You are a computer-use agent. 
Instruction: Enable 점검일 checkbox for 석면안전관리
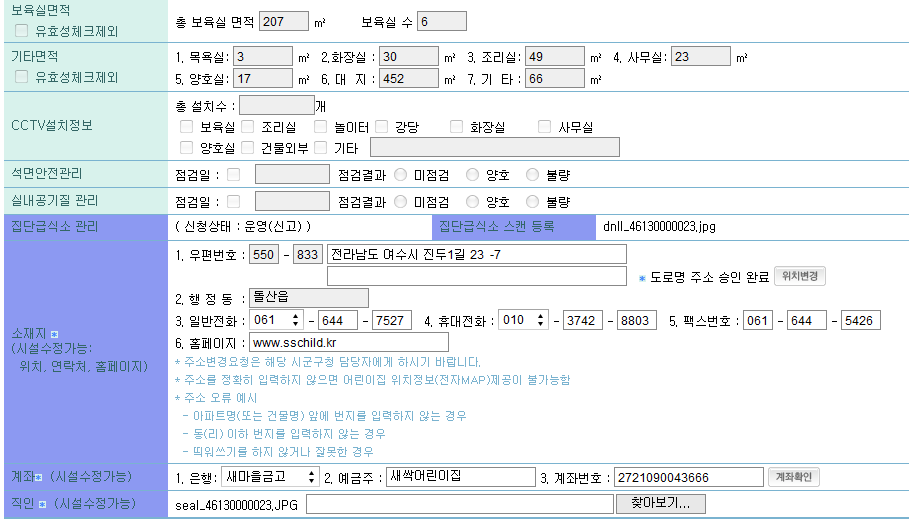[234, 175]
